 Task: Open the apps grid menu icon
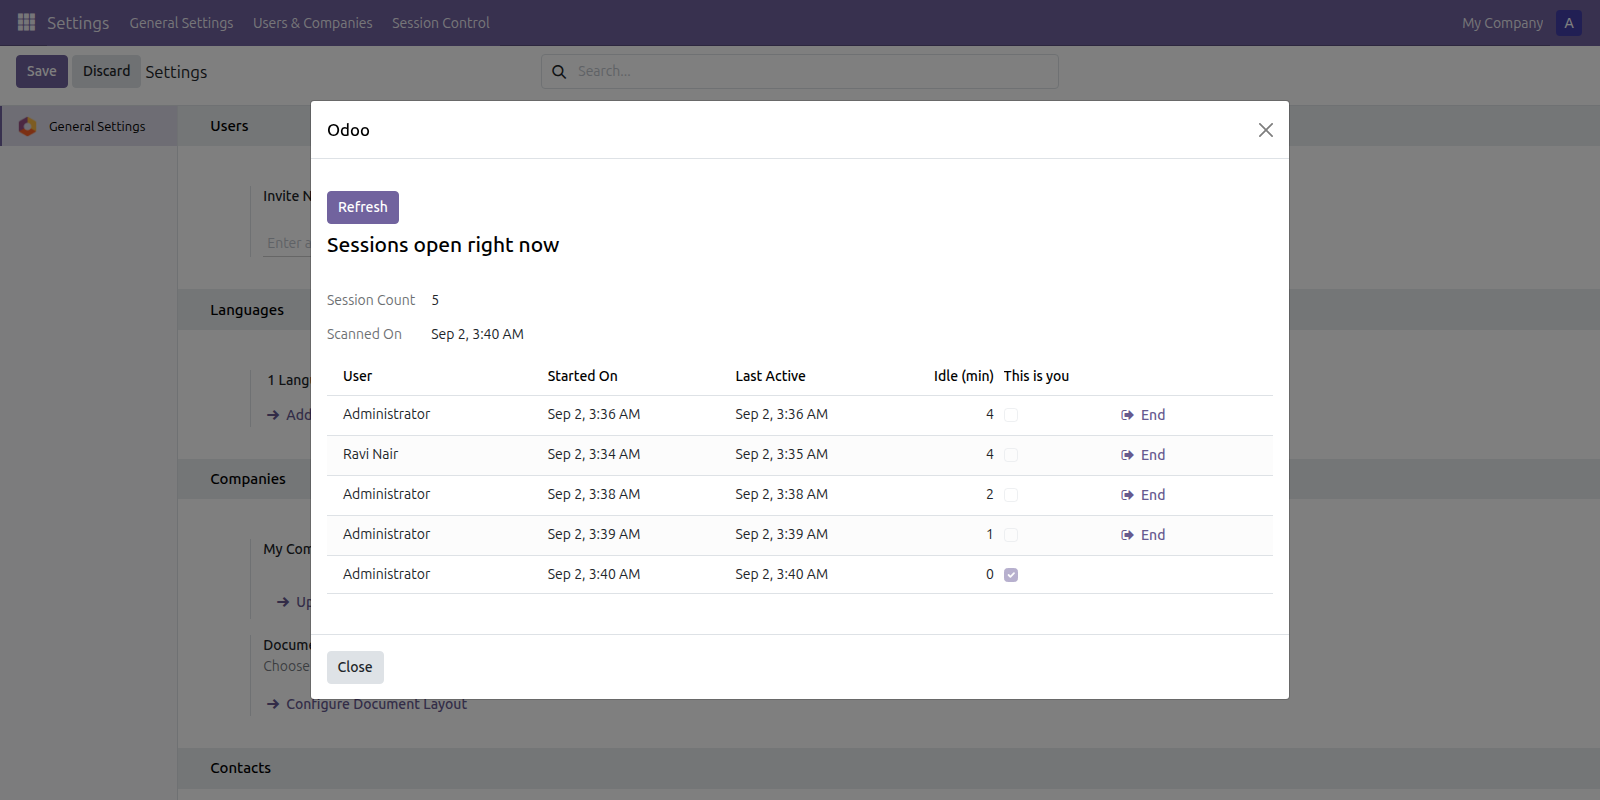(x=27, y=22)
